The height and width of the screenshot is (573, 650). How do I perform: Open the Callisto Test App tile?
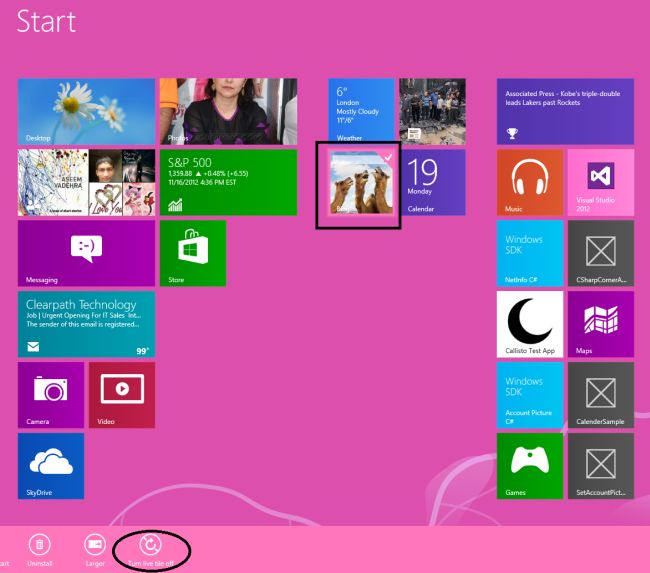point(530,324)
